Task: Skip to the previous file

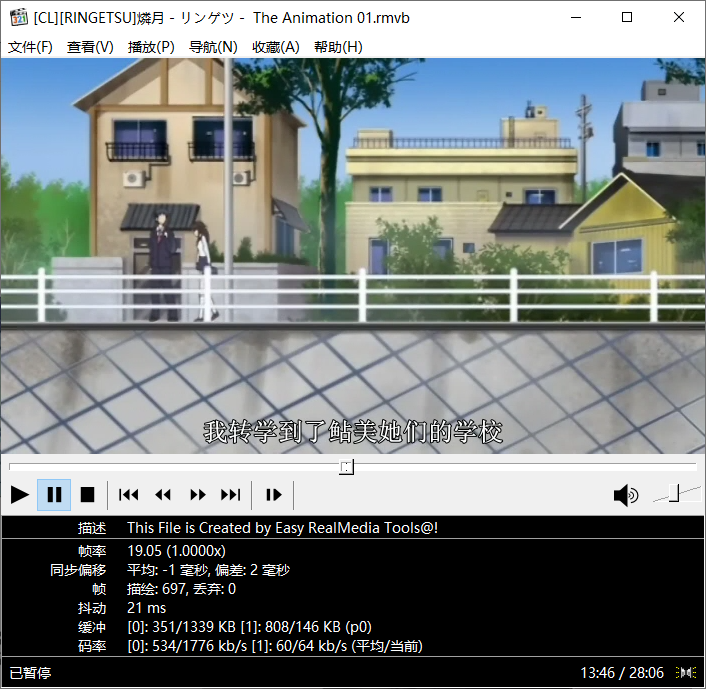Action: tap(128, 494)
